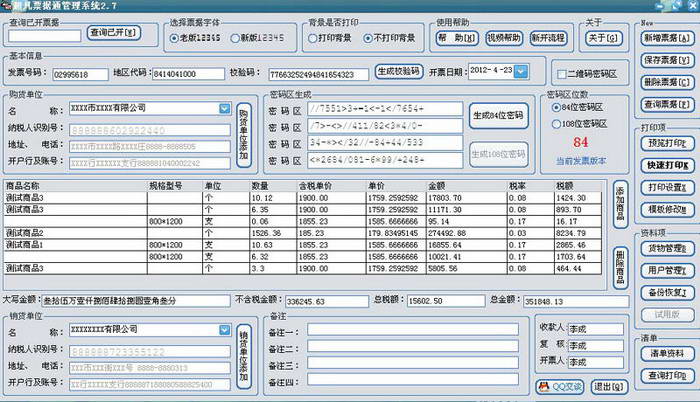Enable the 二维码密码区 checkbox

pyautogui.click(x=563, y=73)
